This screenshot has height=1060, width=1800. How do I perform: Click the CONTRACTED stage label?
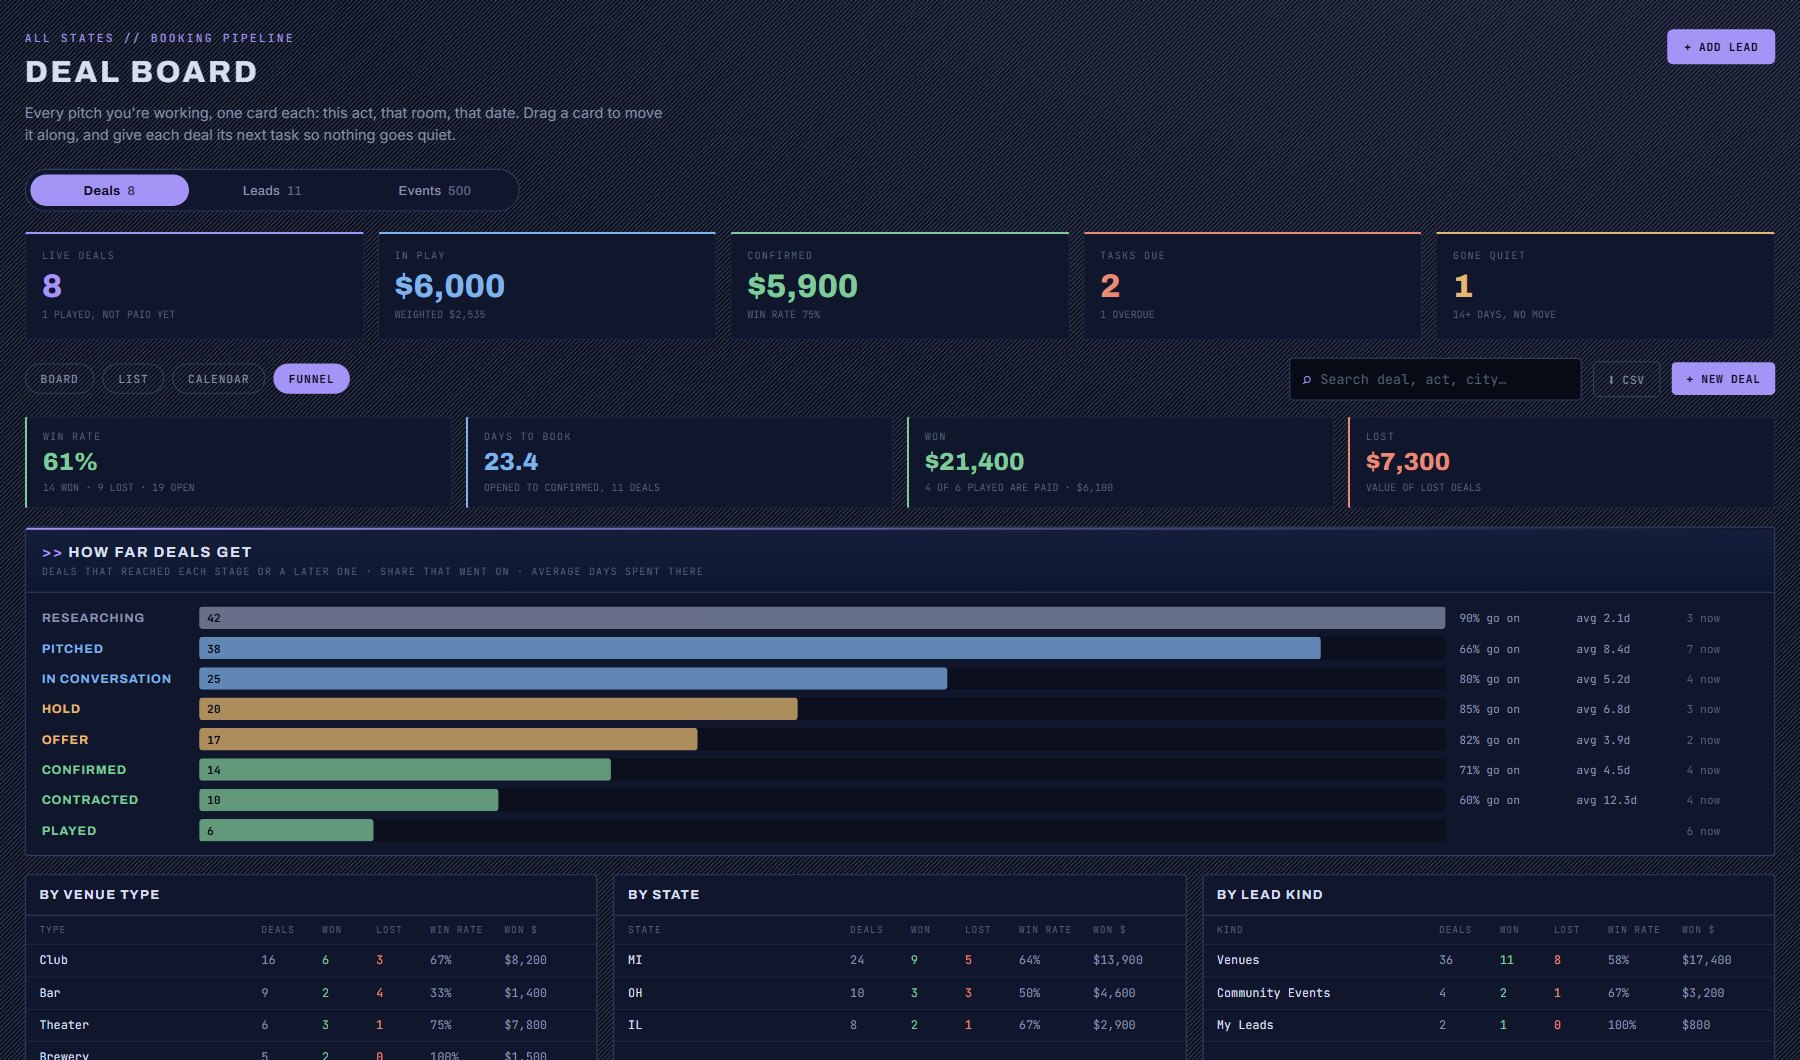click(90, 800)
